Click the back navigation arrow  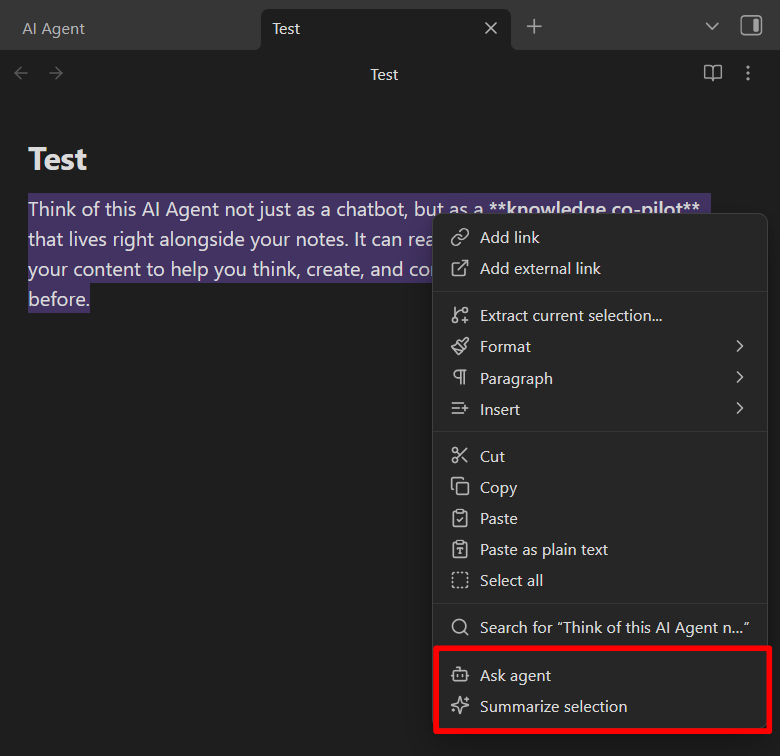[21, 74]
